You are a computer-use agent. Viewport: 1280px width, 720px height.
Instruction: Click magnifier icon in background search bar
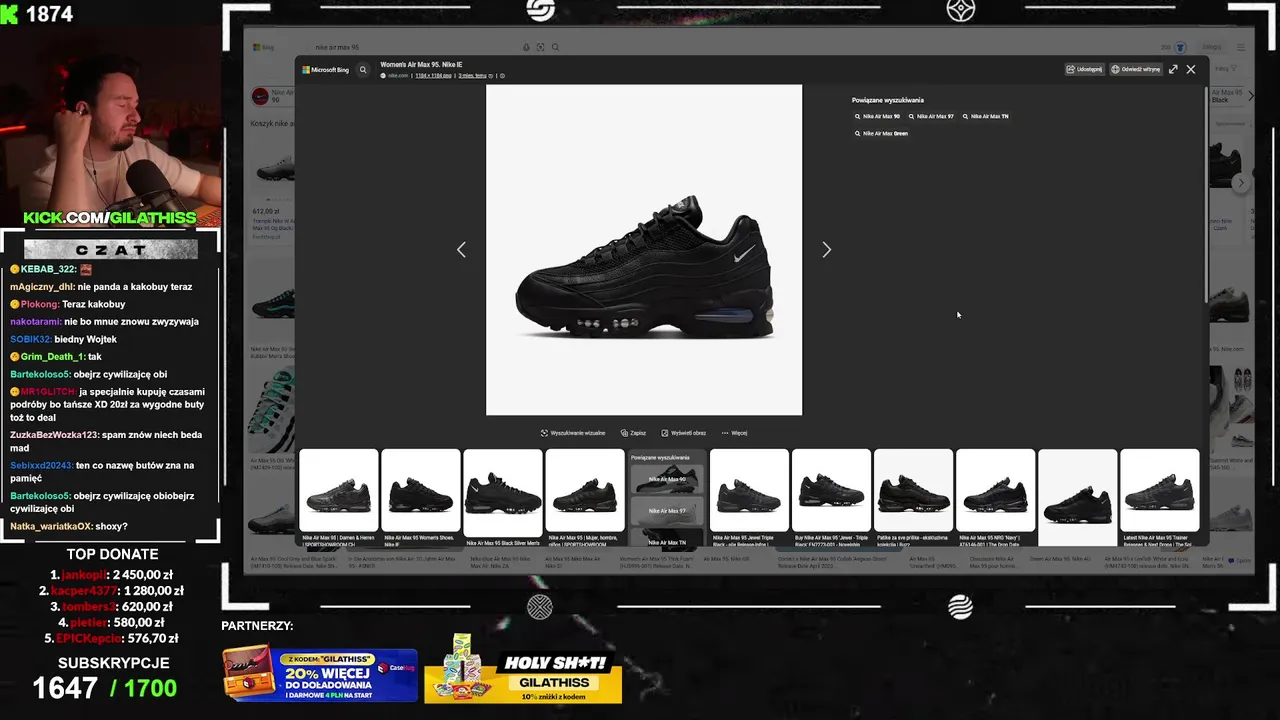[555, 47]
